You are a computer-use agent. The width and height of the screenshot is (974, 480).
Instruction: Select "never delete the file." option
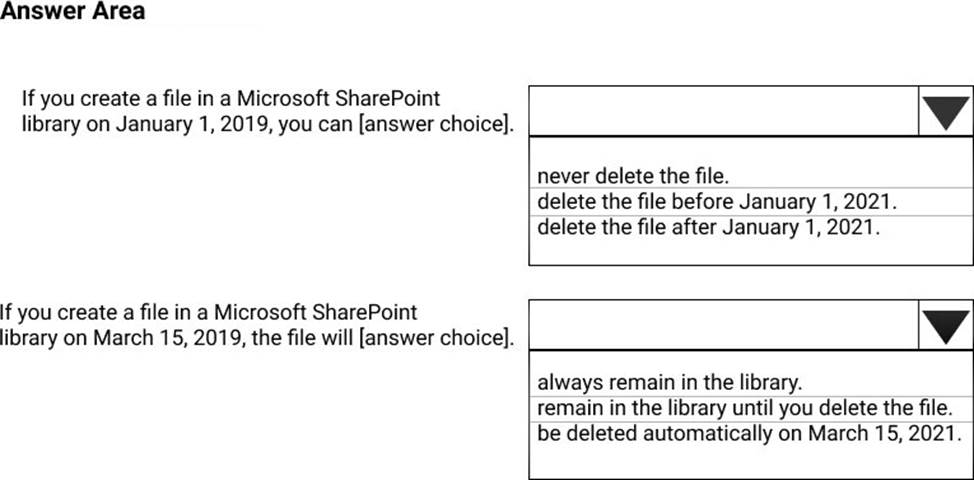(626, 178)
